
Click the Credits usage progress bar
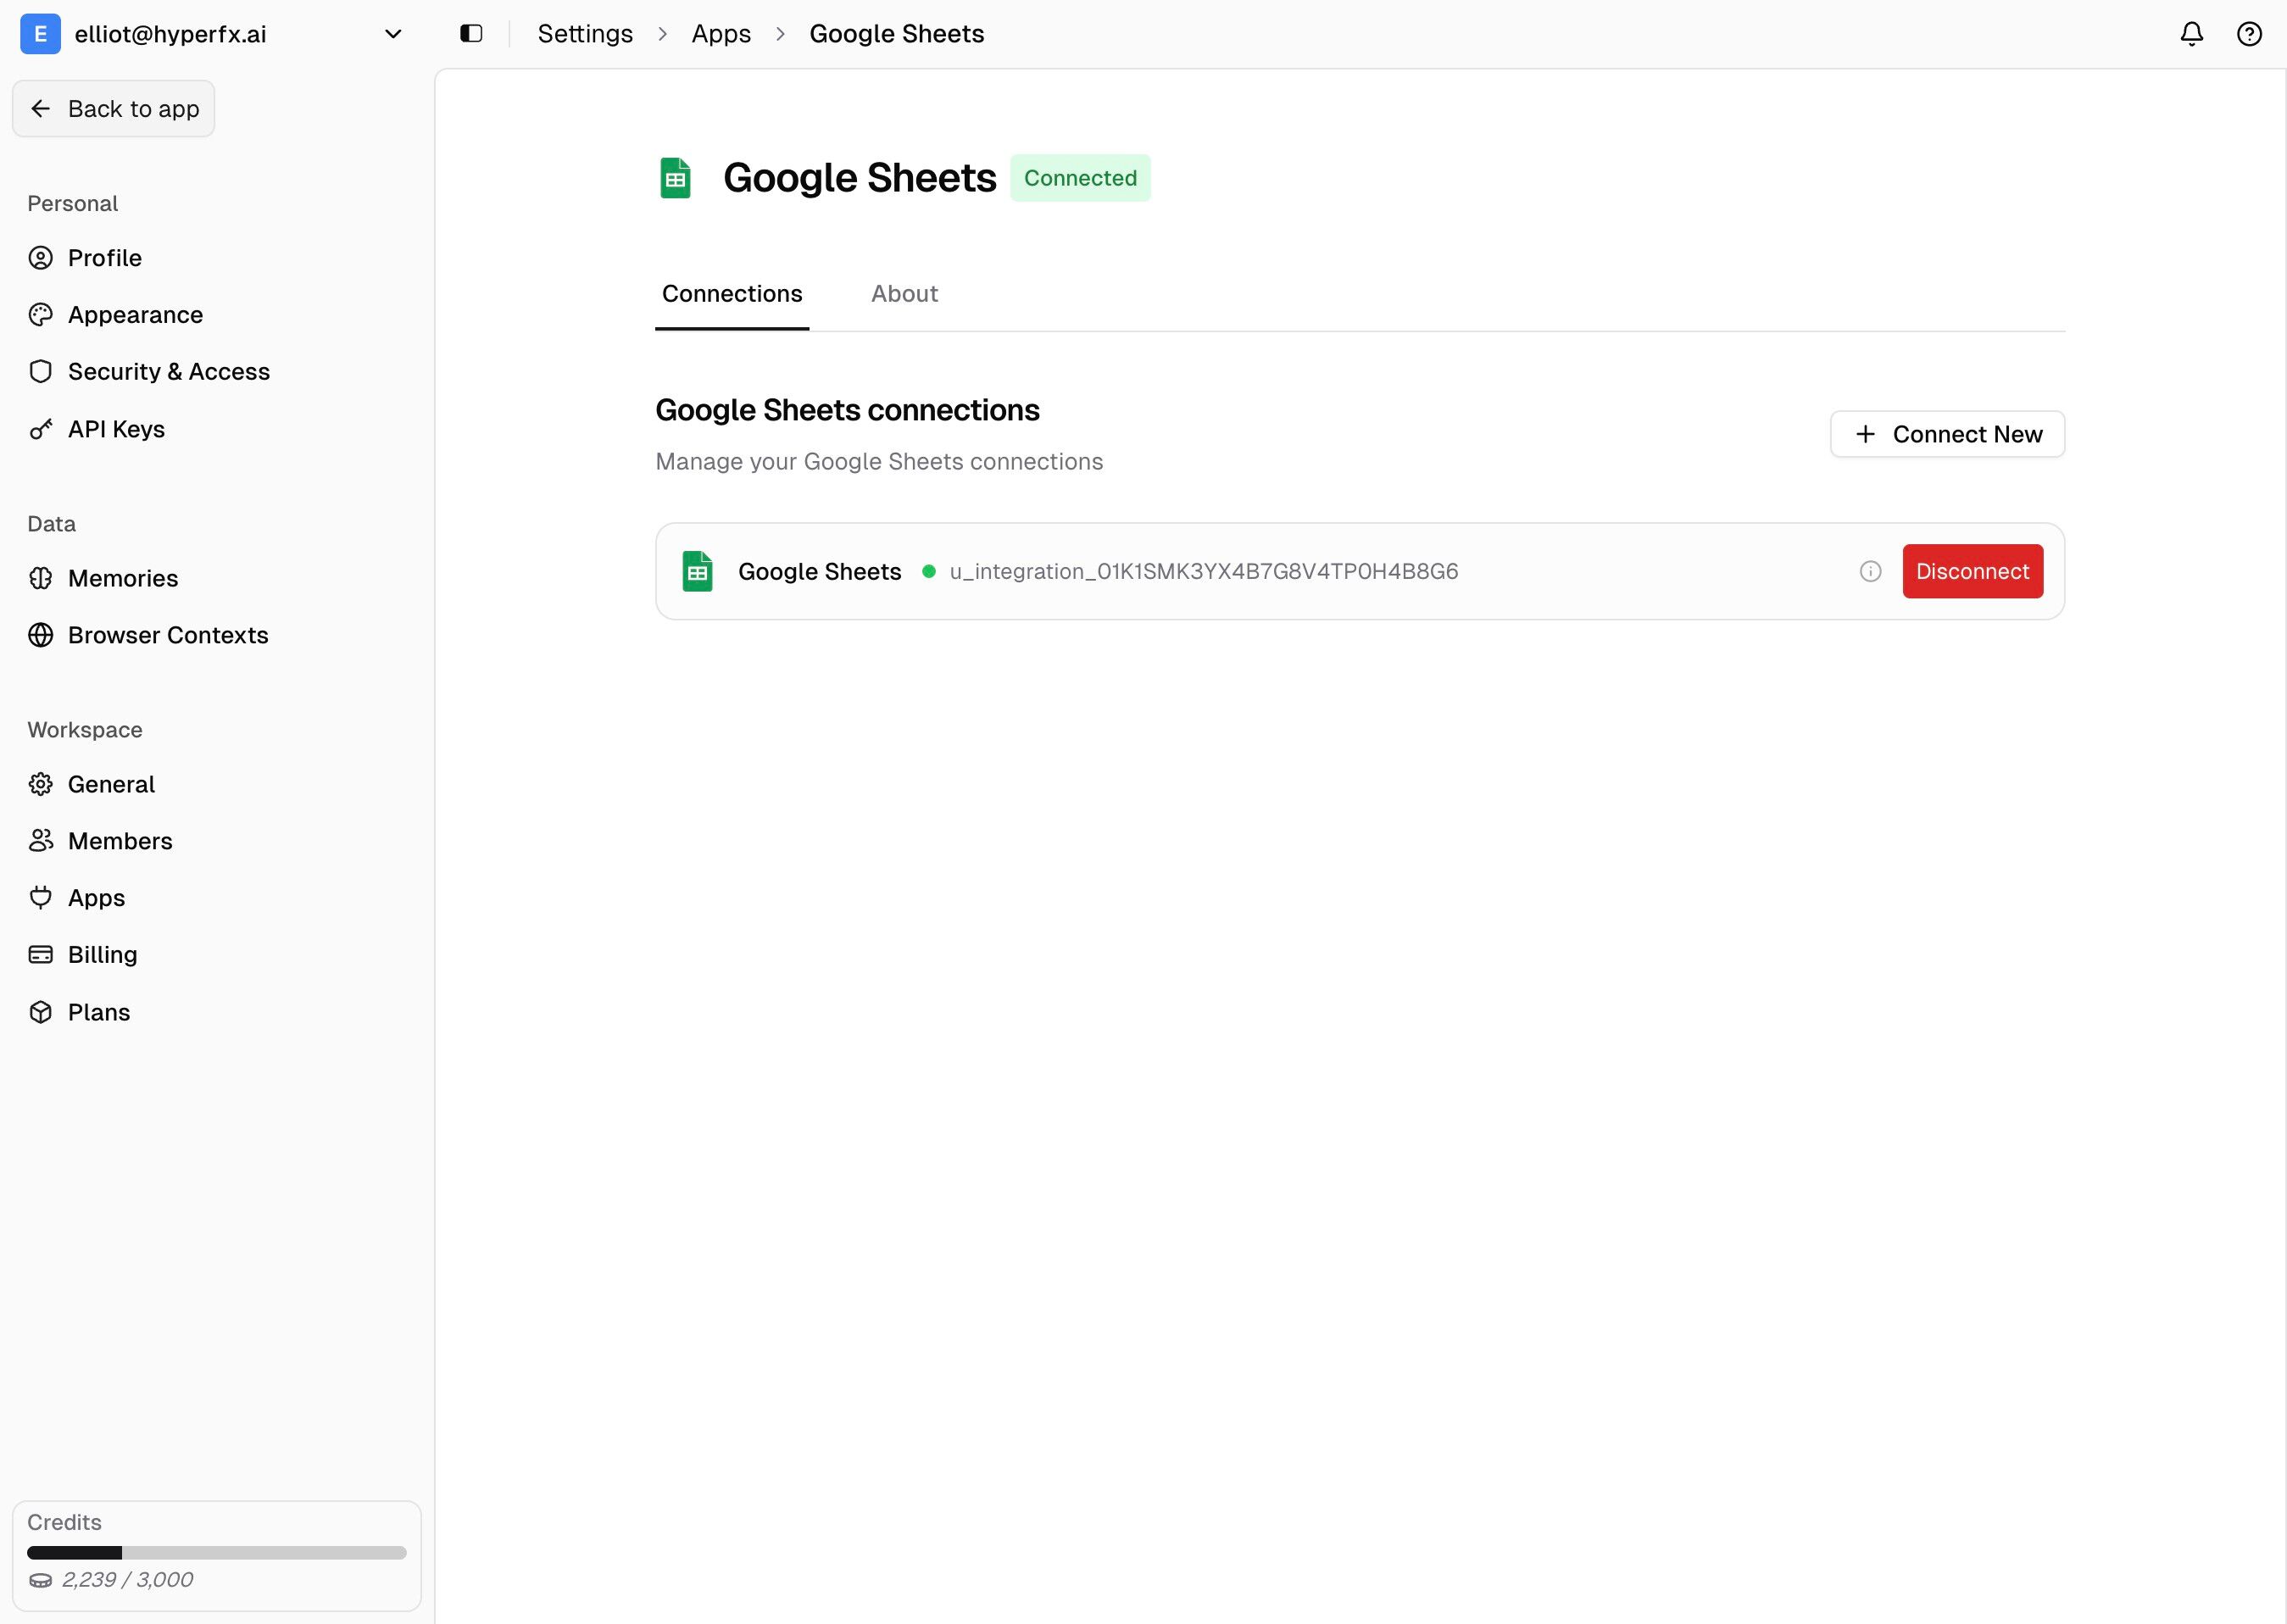tap(216, 1553)
